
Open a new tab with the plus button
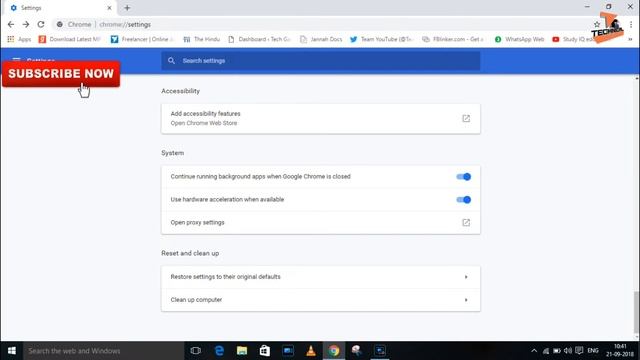[127, 8]
